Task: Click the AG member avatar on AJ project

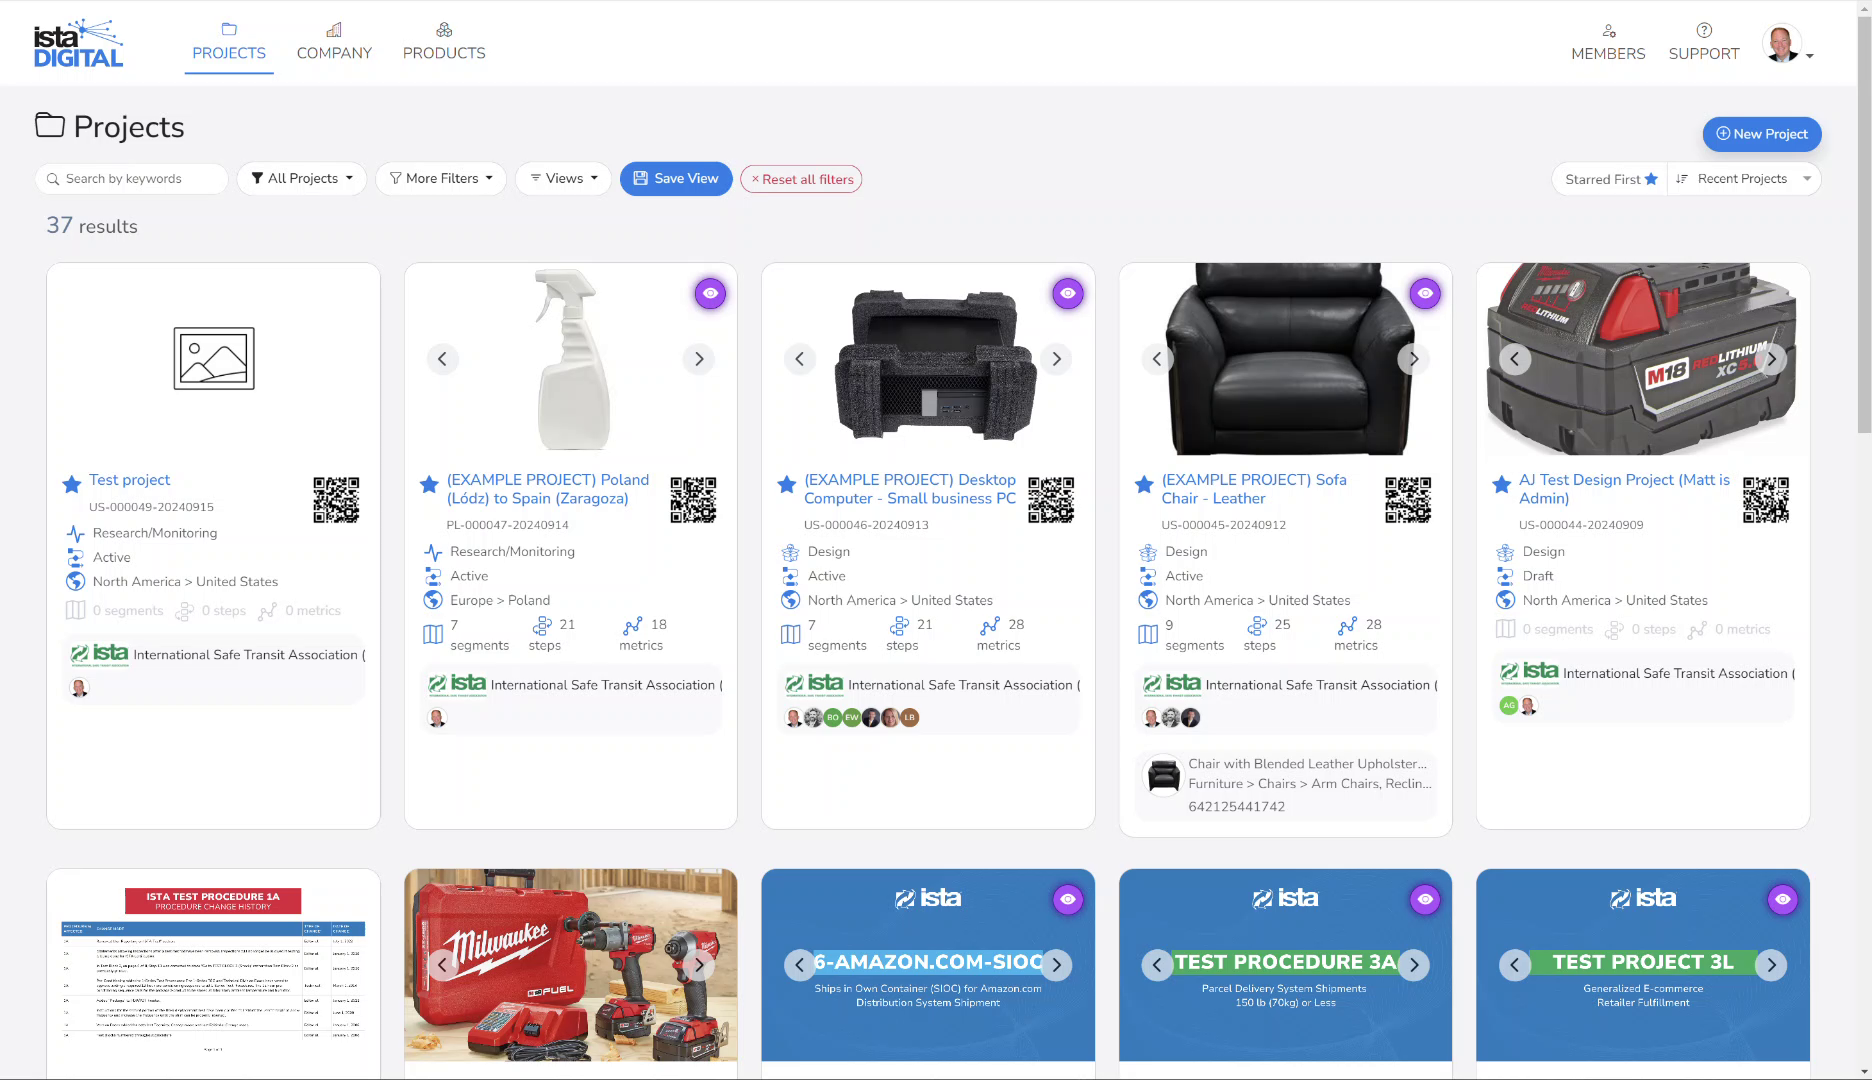Action: (x=1508, y=706)
